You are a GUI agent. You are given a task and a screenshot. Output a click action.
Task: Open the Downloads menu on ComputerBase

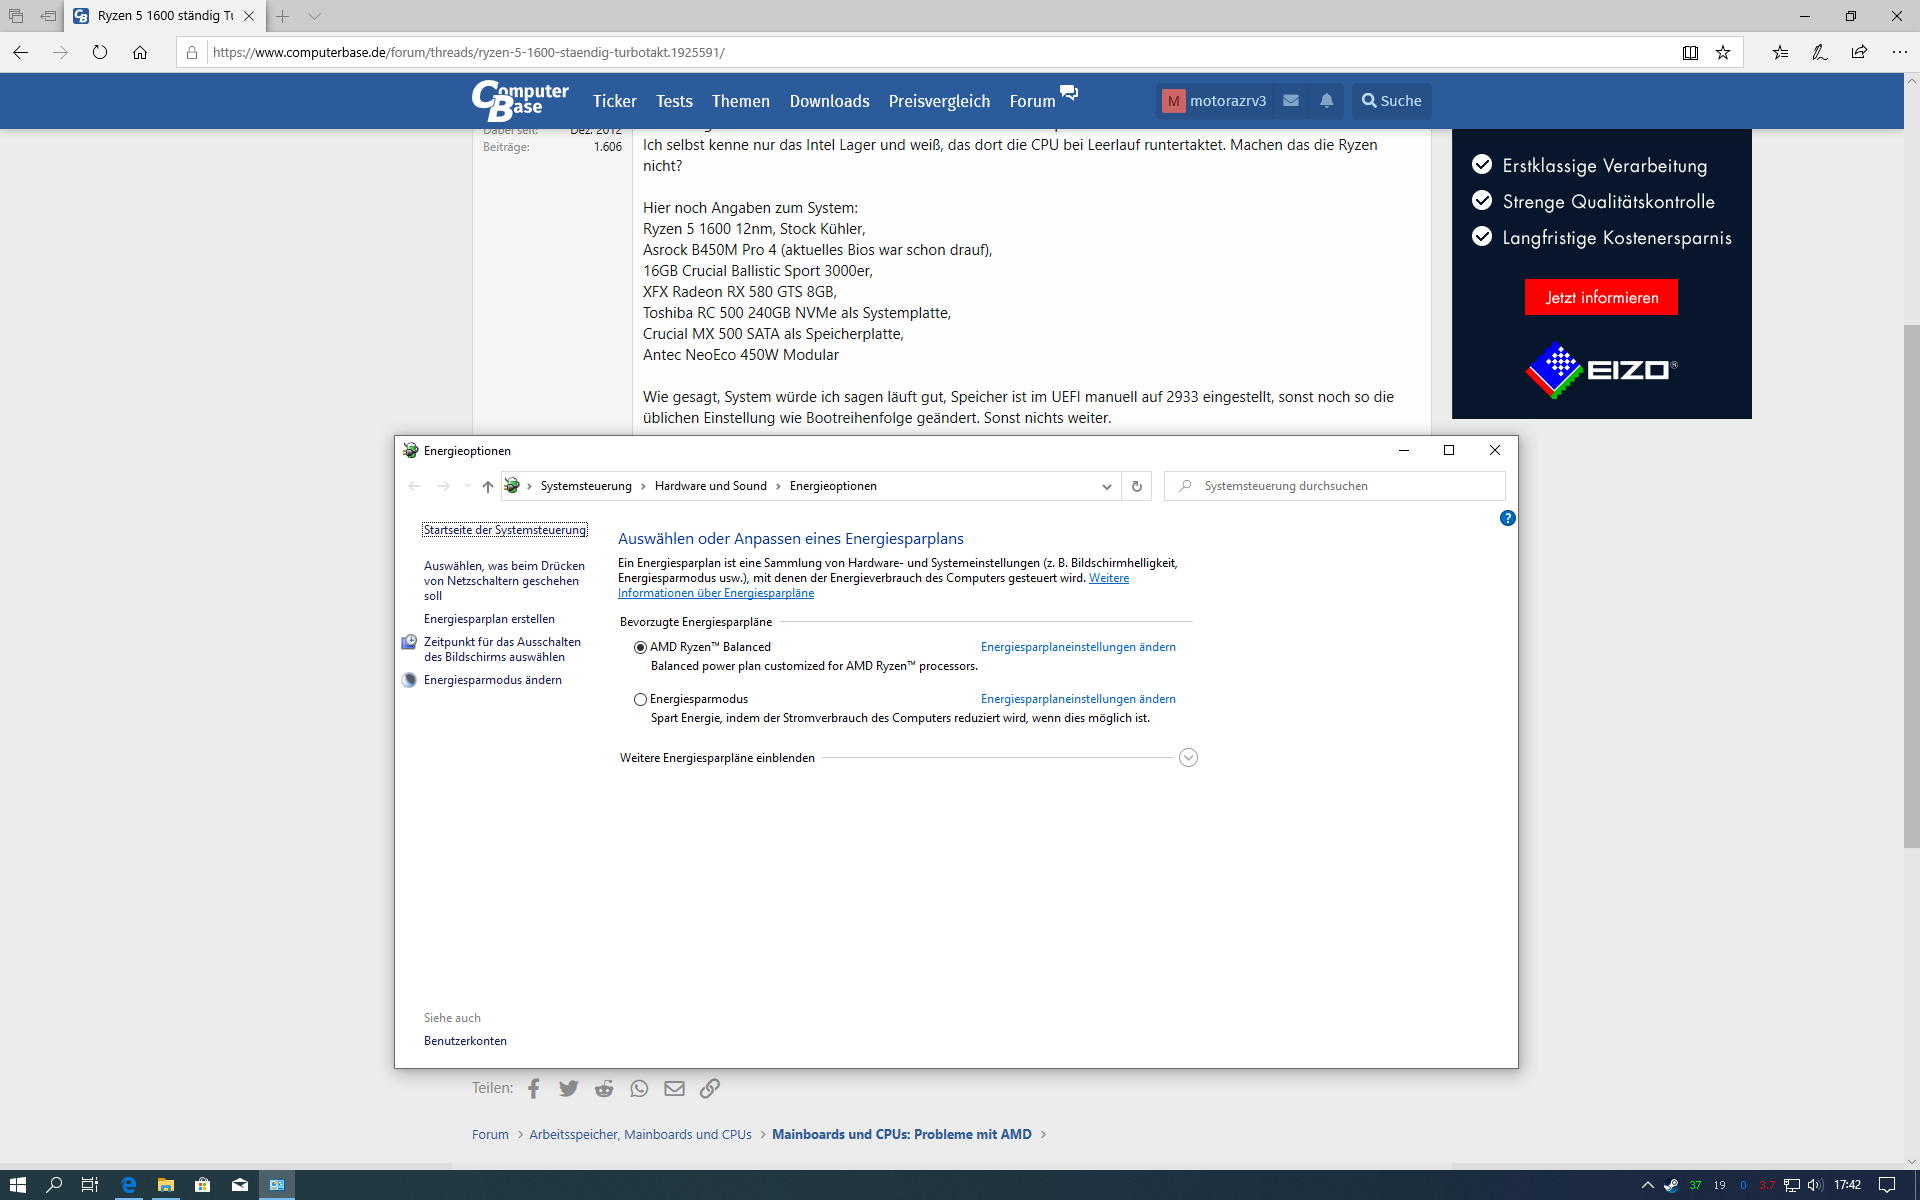coord(829,101)
